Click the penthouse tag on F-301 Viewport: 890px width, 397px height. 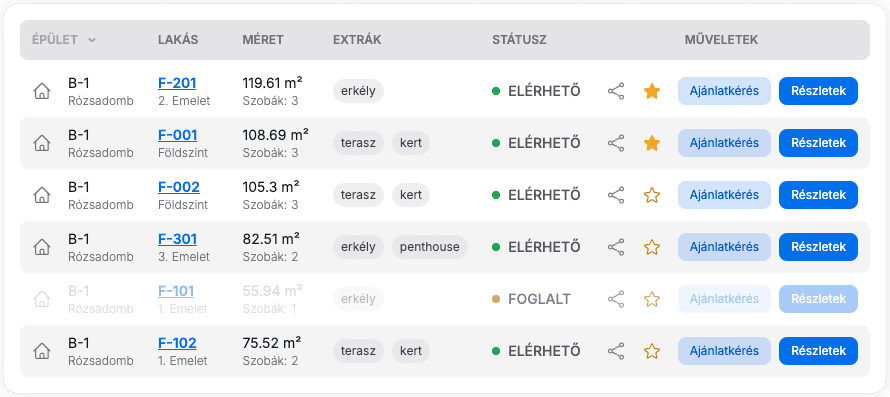(430, 247)
